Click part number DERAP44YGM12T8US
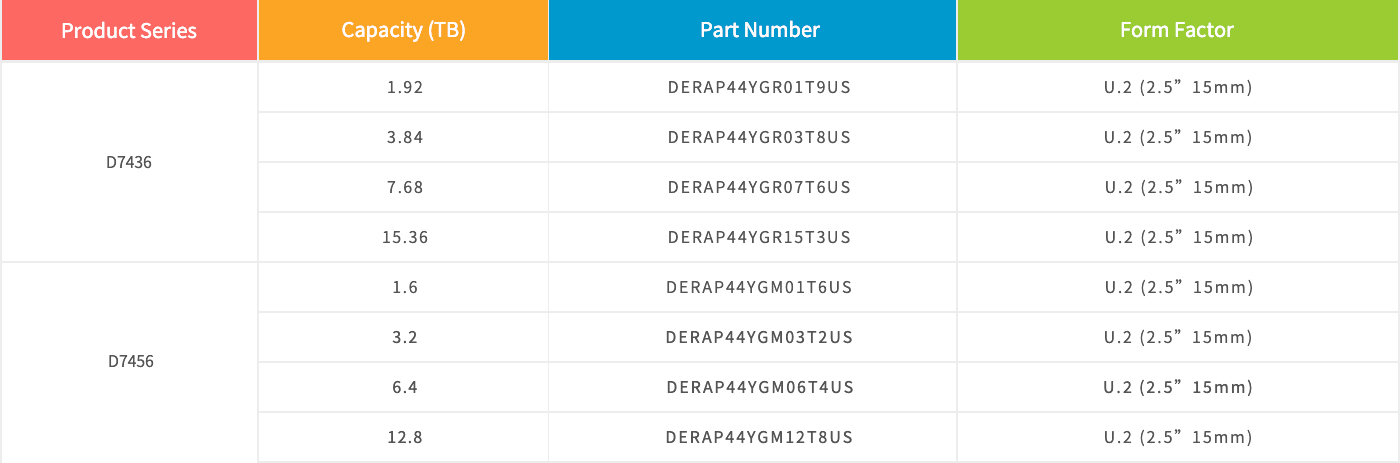 (759, 437)
